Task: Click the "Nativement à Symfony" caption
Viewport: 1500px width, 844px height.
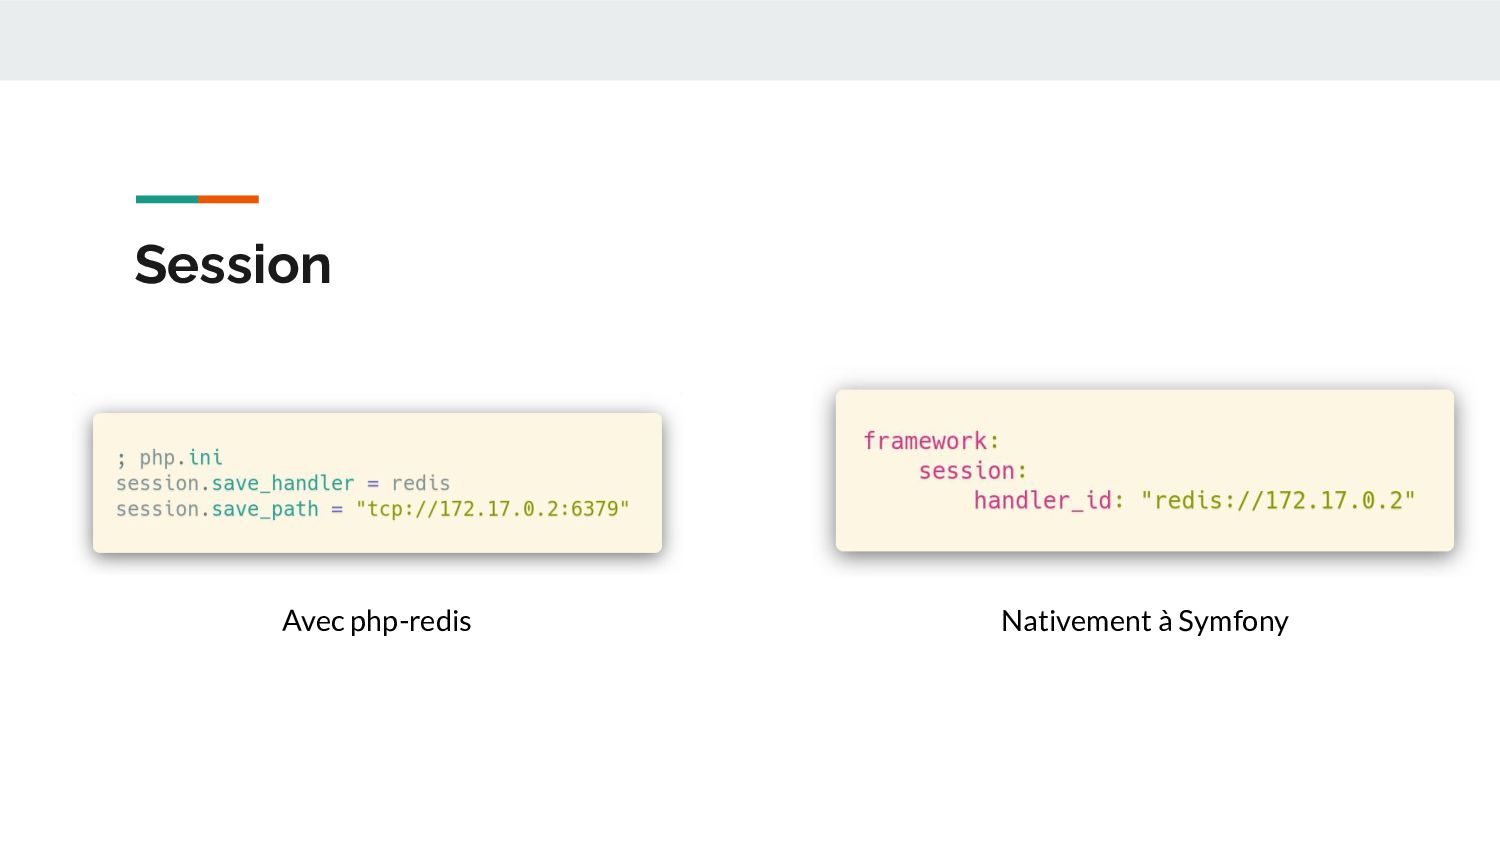Action: pos(1144,621)
